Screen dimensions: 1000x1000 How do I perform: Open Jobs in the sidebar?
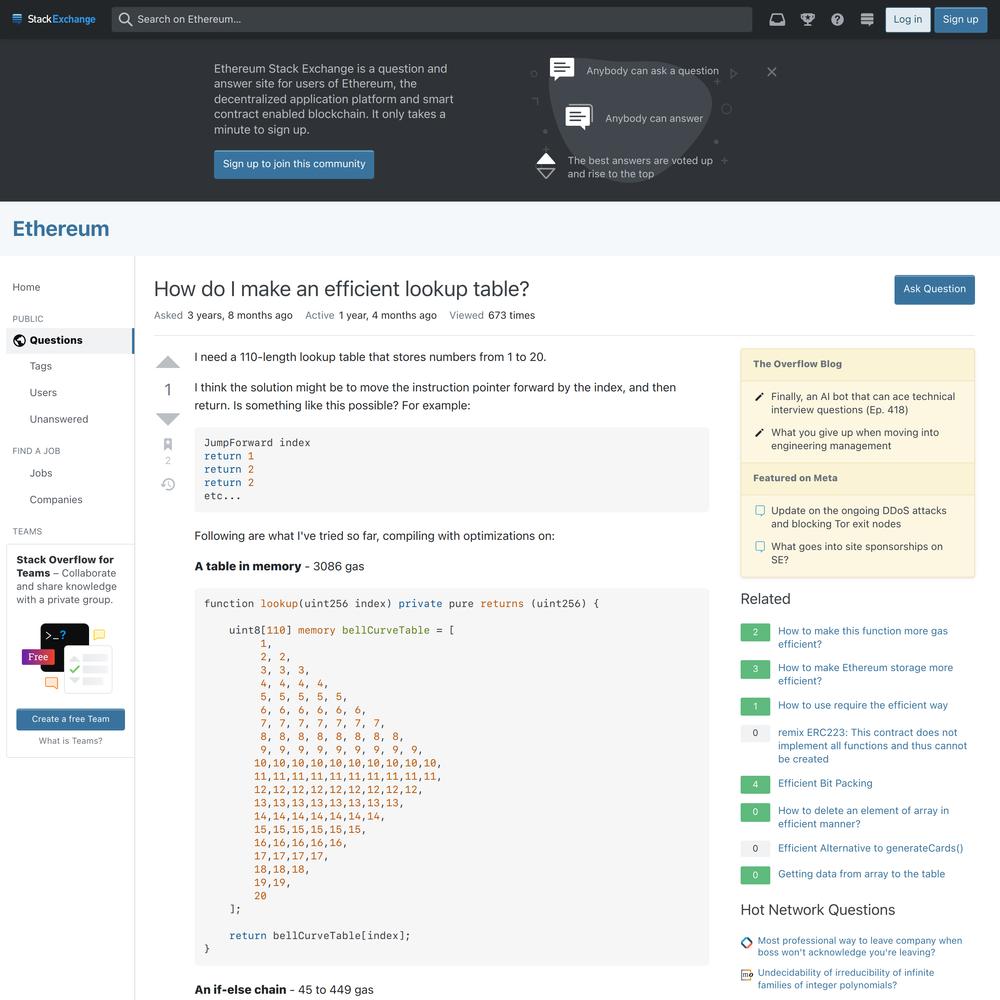(x=41, y=473)
